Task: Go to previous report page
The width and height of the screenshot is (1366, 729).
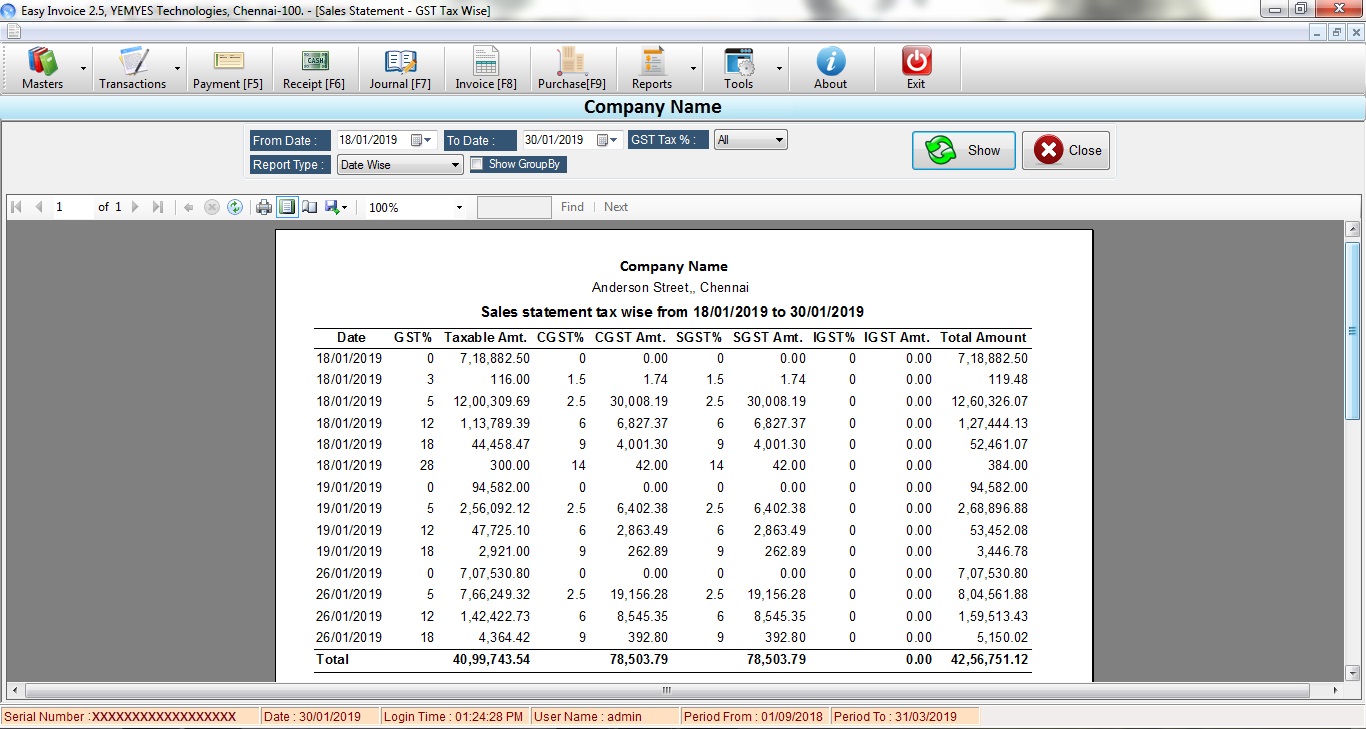Action: [x=39, y=207]
